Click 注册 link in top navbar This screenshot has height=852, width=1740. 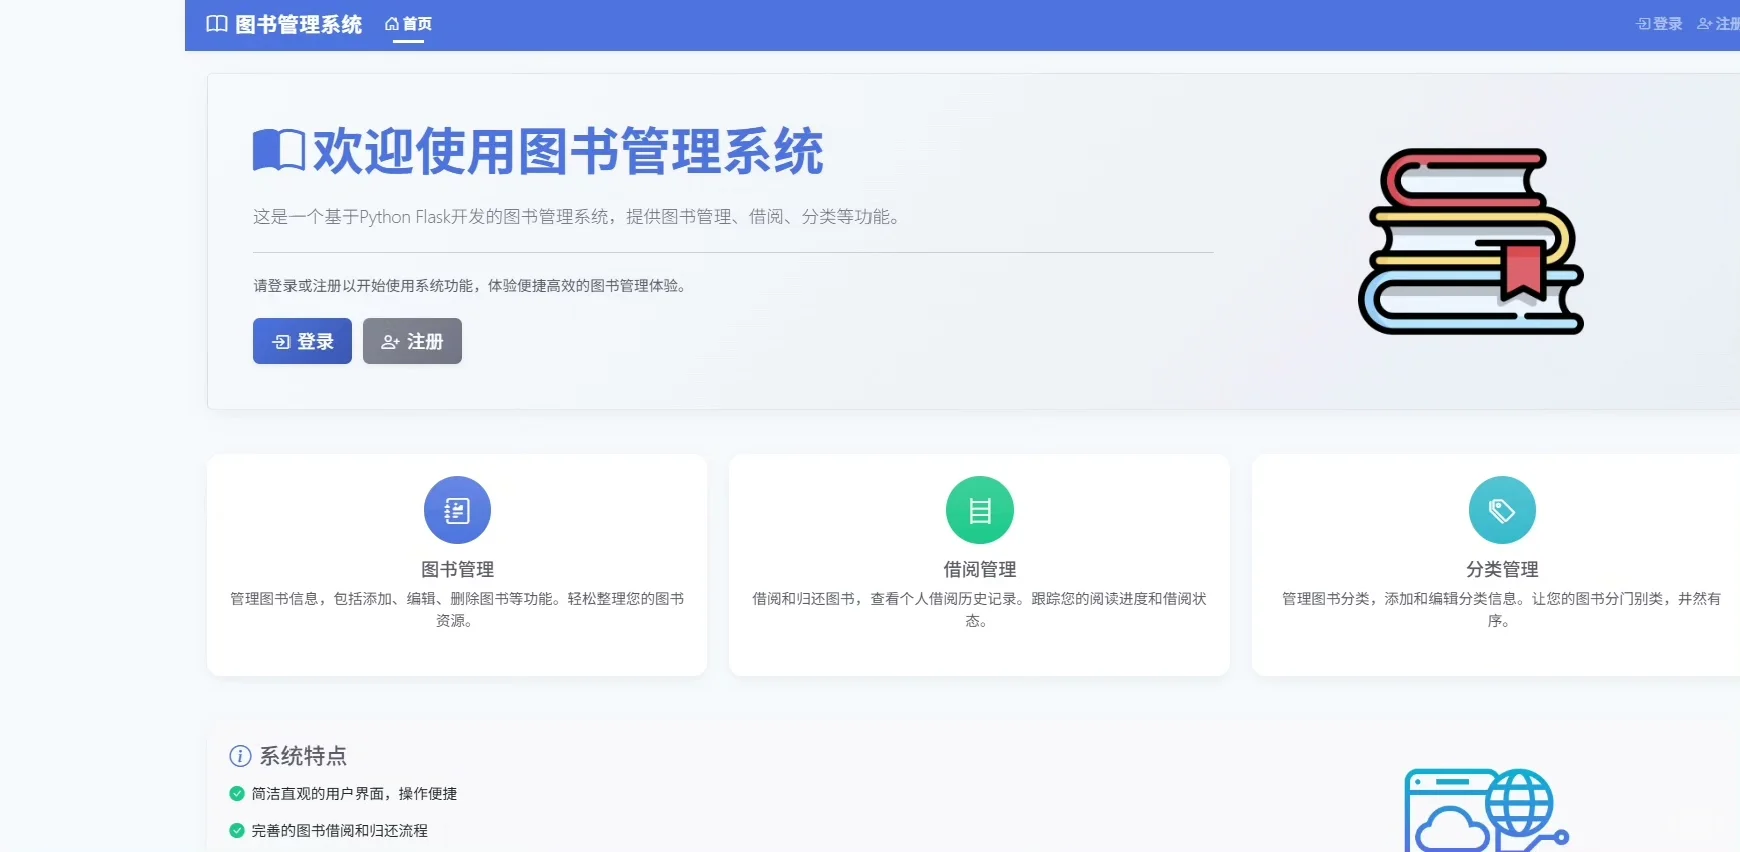[1719, 24]
